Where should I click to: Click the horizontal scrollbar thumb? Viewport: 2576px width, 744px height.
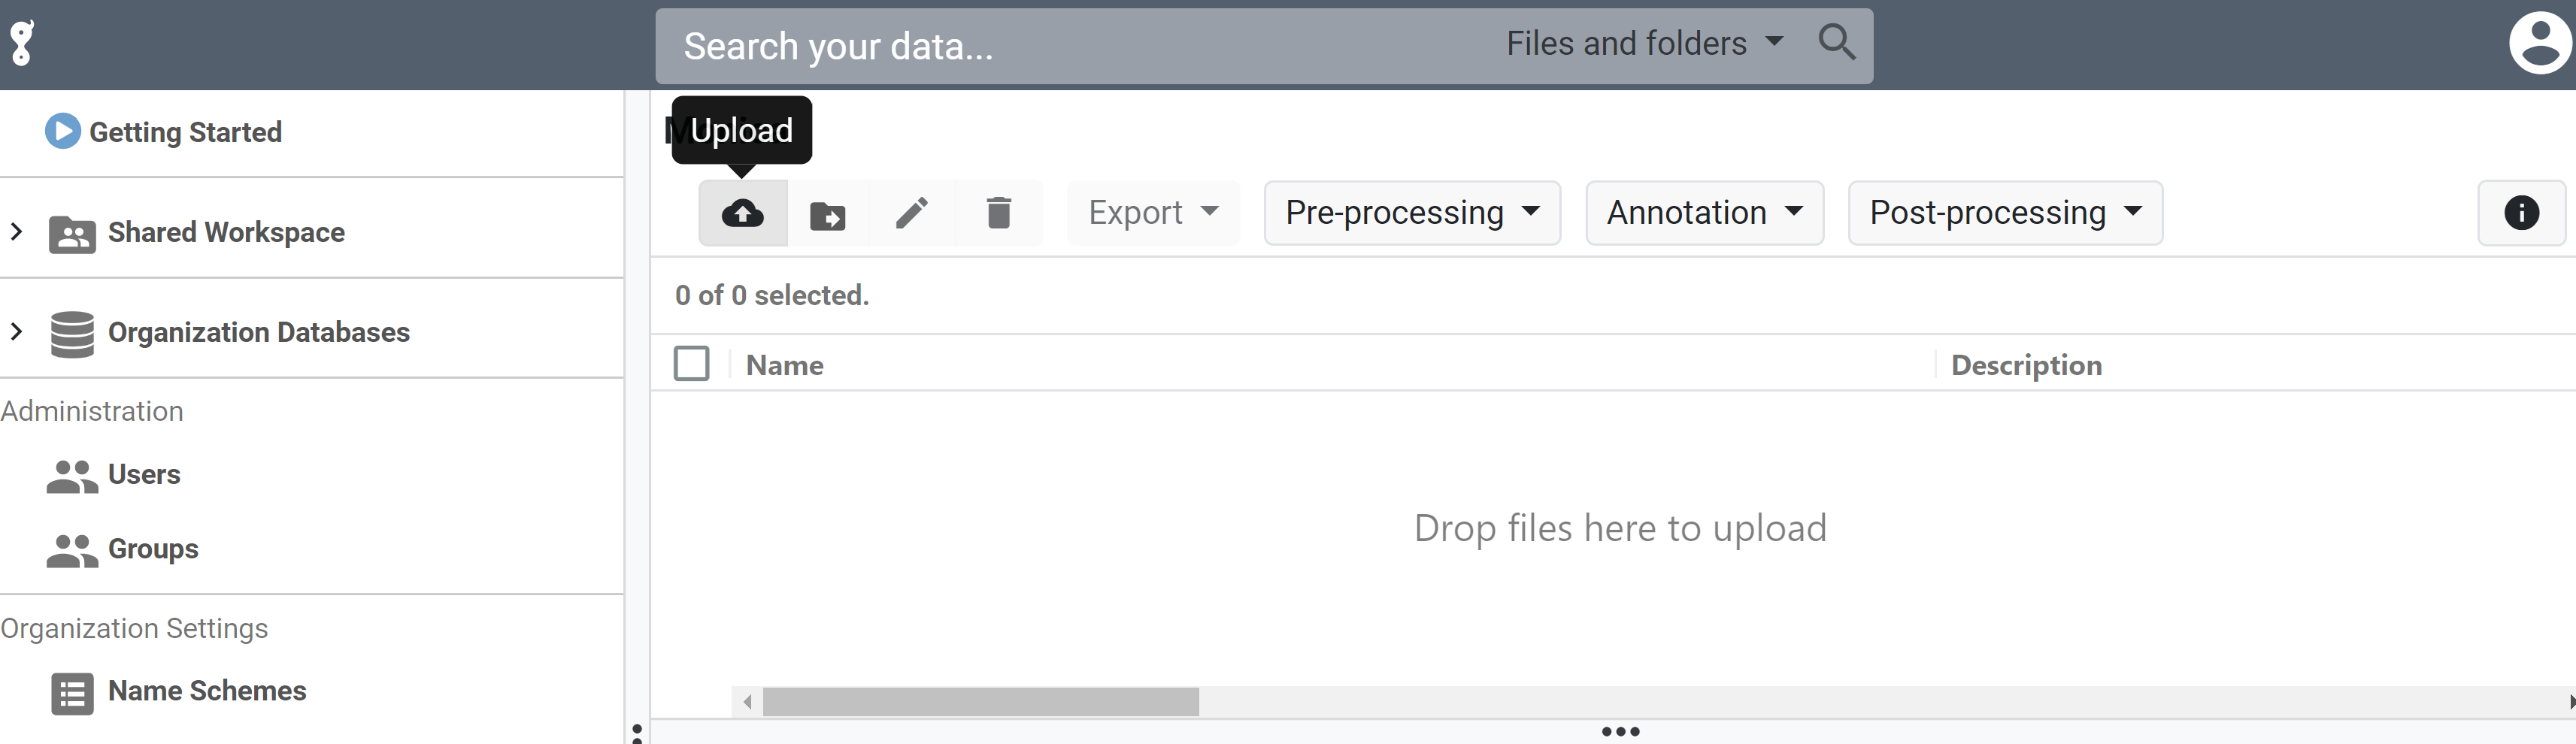980,702
